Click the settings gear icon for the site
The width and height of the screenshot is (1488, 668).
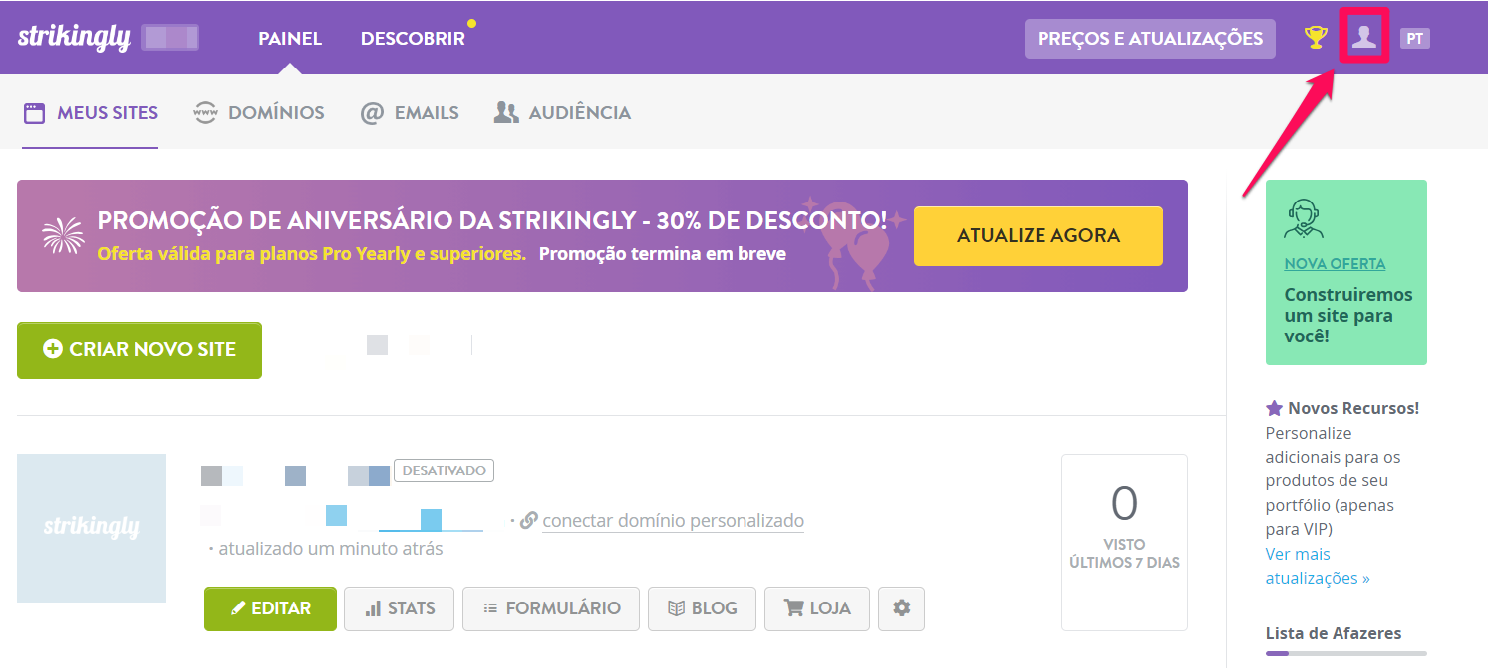tap(901, 608)
